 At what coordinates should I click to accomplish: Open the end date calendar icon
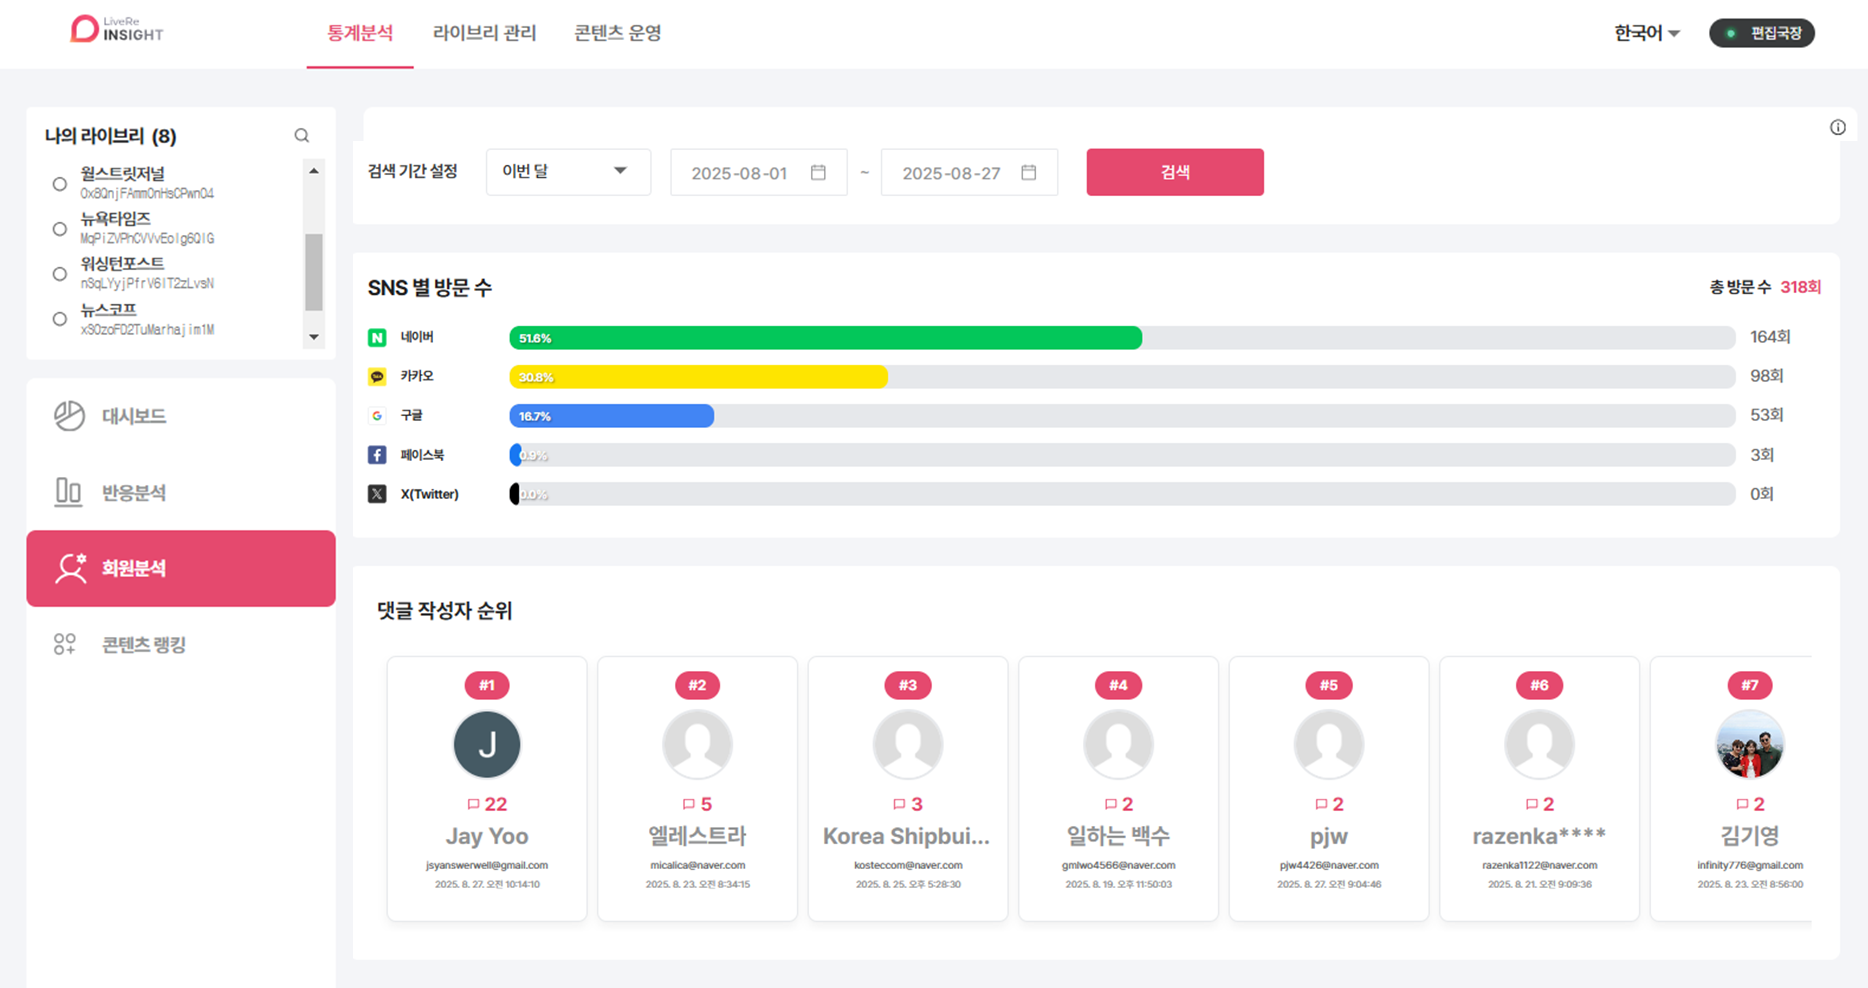[x=1029, y=172]
